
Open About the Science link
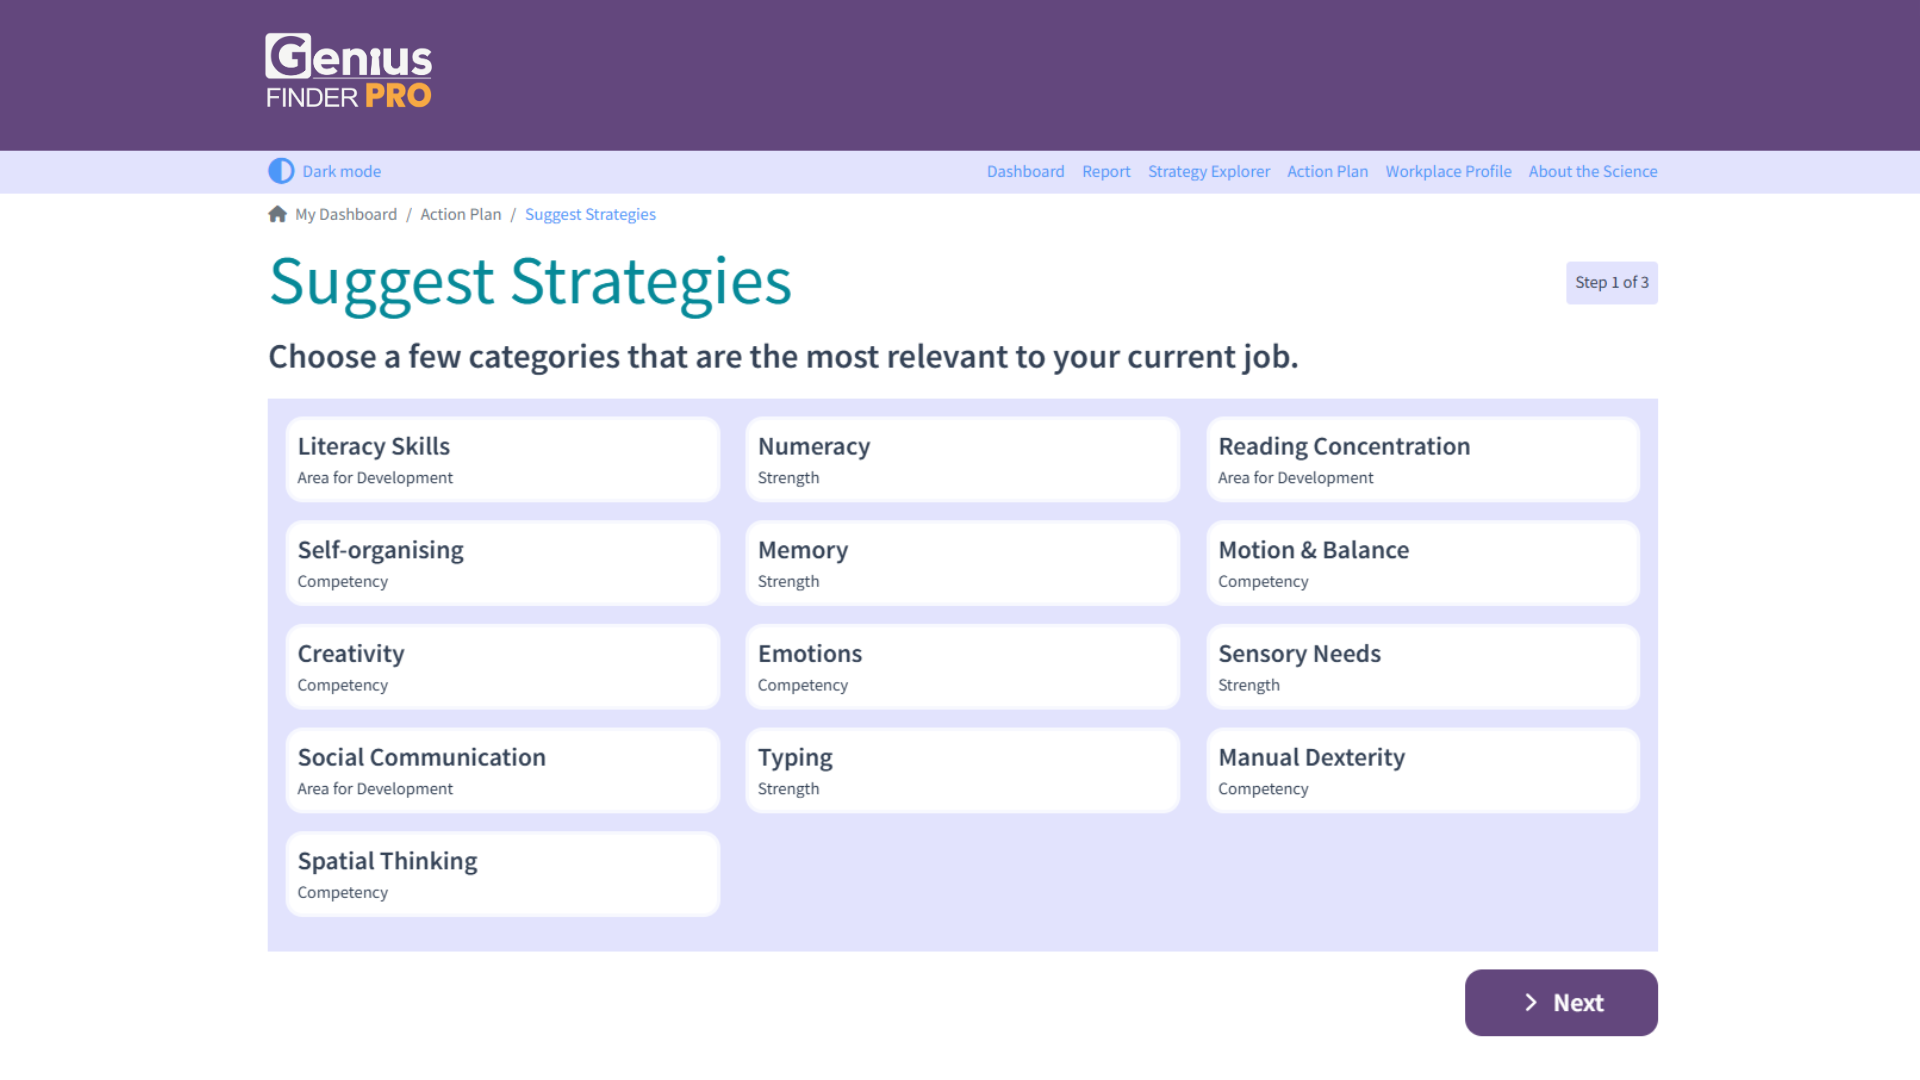(1592, 171)
